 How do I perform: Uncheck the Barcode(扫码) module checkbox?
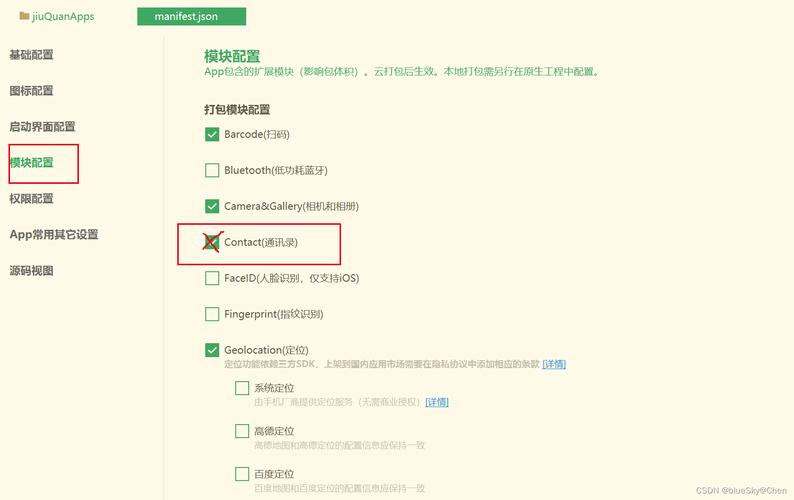pos(212,134)
